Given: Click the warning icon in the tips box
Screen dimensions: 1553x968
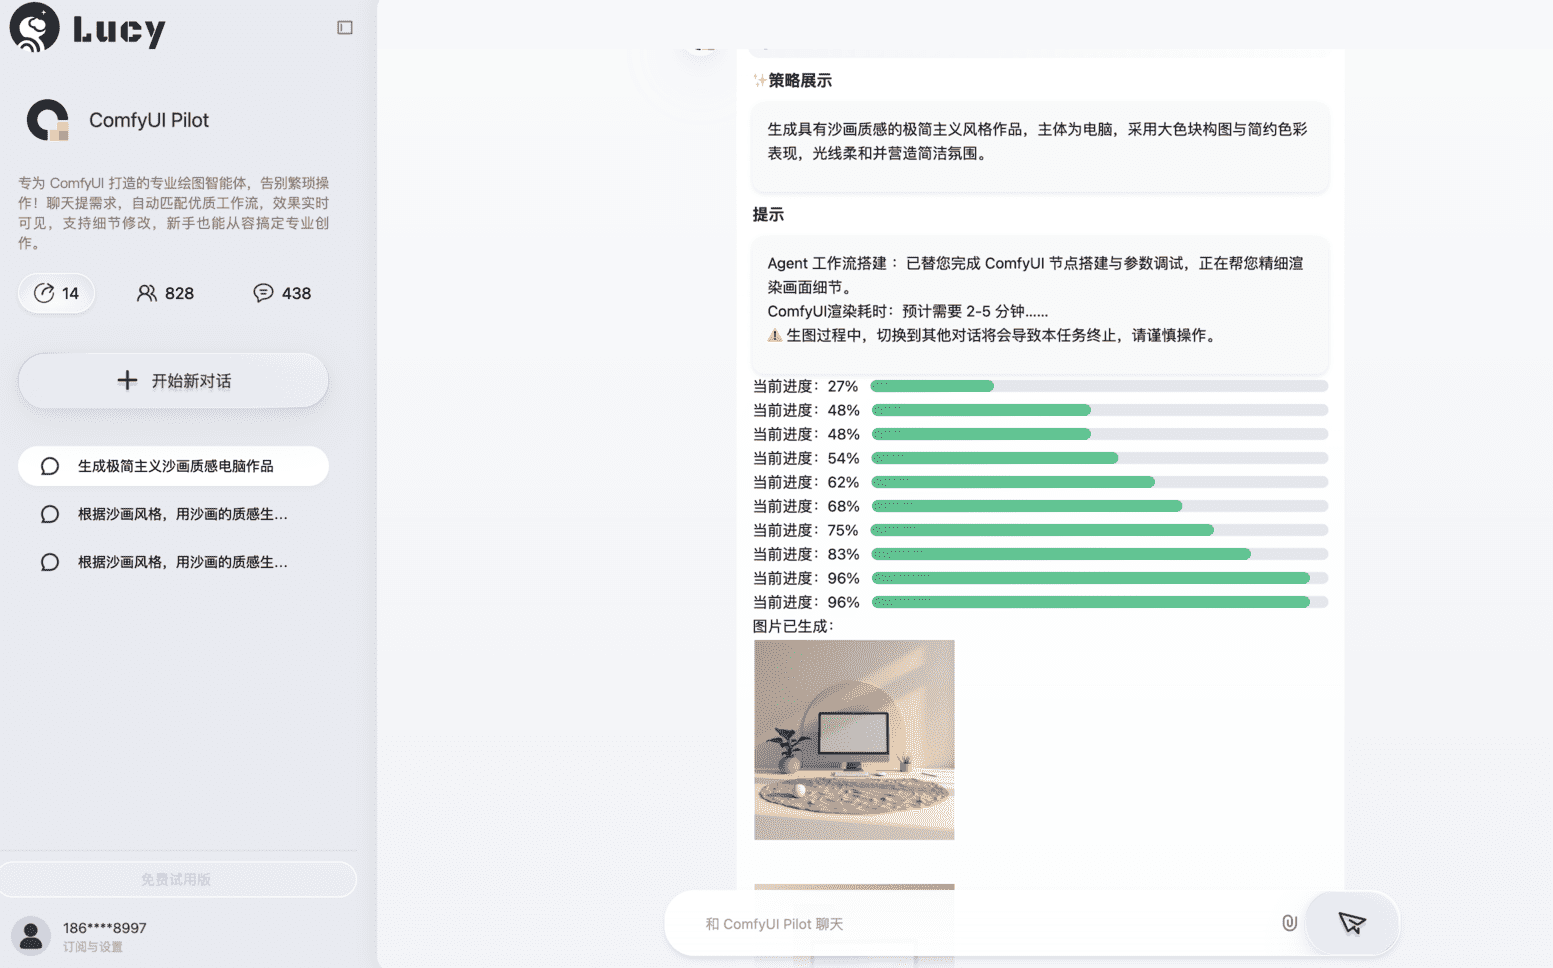Looking at the screenshot, I should click(775, 336).
